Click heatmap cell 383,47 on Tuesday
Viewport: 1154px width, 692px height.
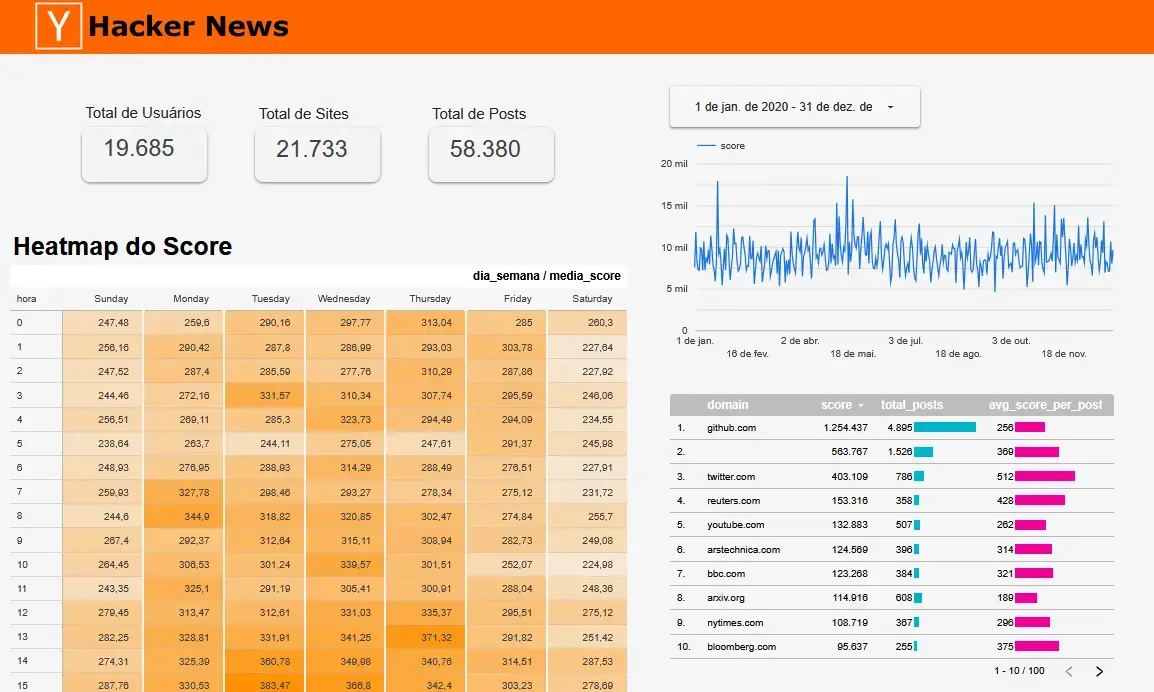[265, 684]
